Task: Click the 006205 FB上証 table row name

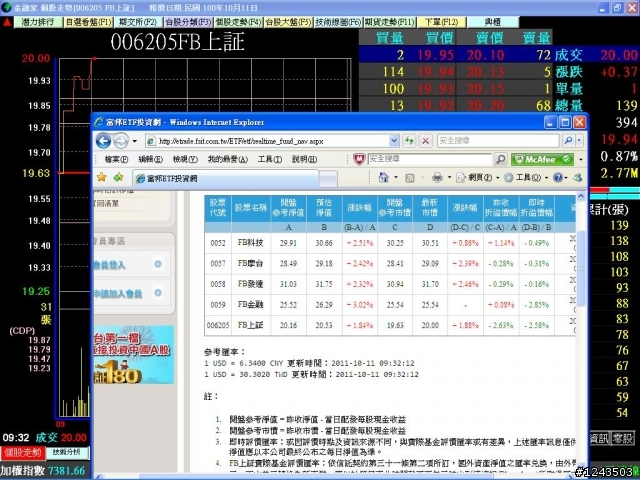Action: click(250, 325)
